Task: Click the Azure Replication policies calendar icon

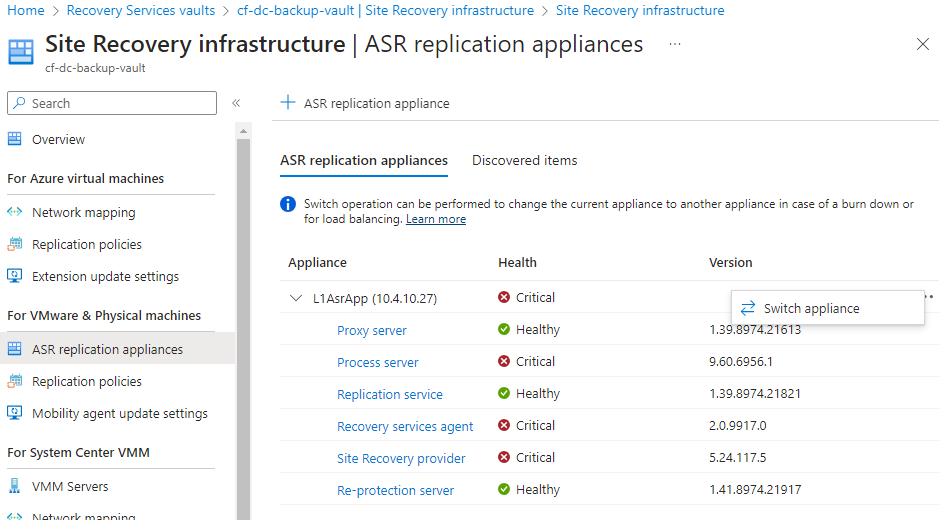Action: pos(14,244)
